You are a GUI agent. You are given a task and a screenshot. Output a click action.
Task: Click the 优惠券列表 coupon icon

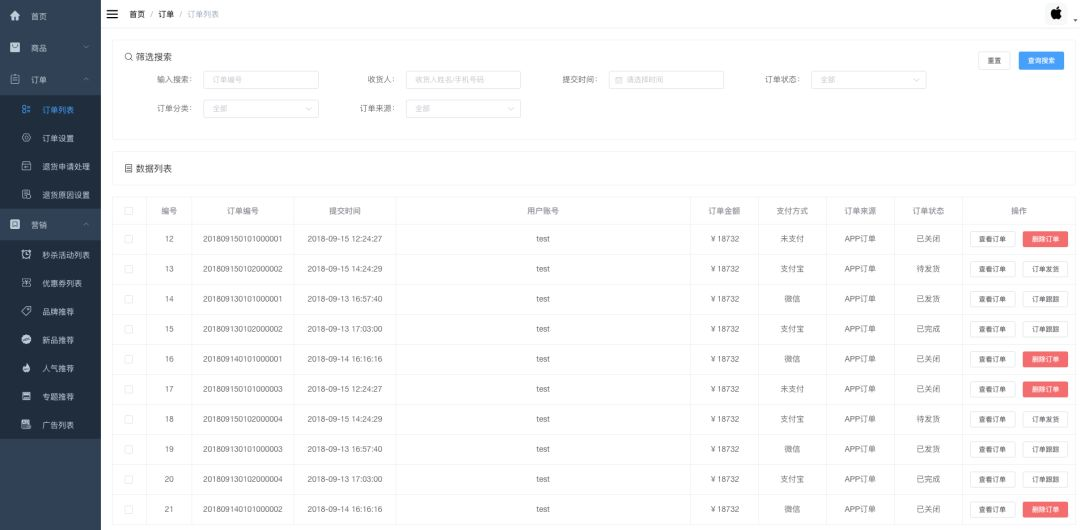26,283
